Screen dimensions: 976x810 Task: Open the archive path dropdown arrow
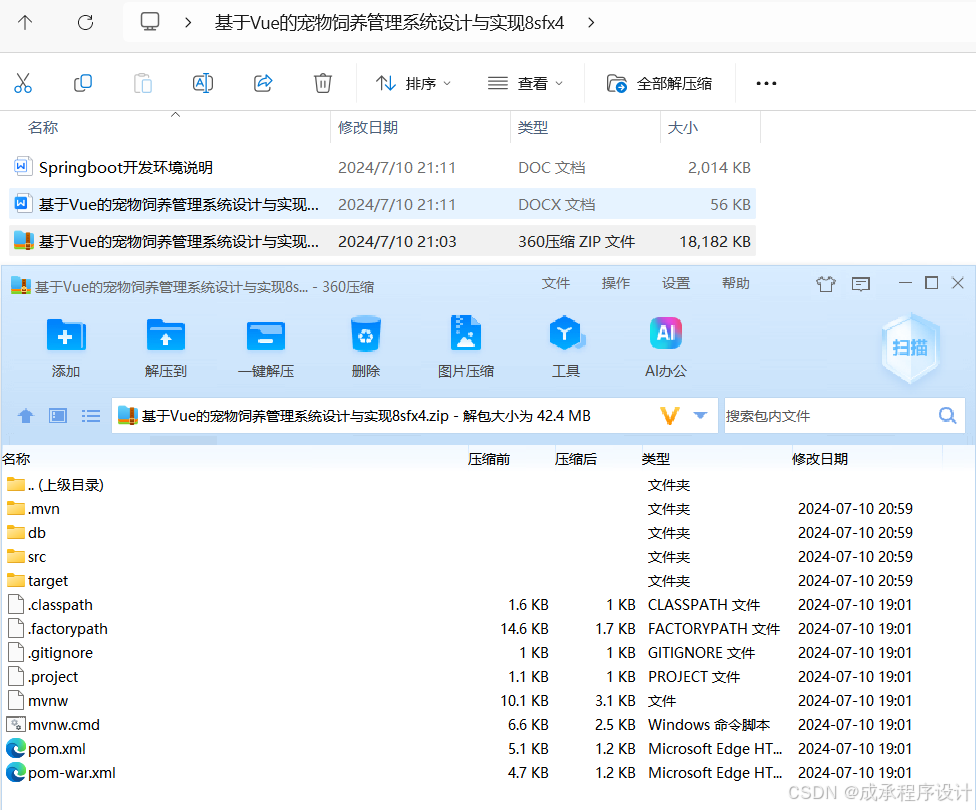[700, 415]
